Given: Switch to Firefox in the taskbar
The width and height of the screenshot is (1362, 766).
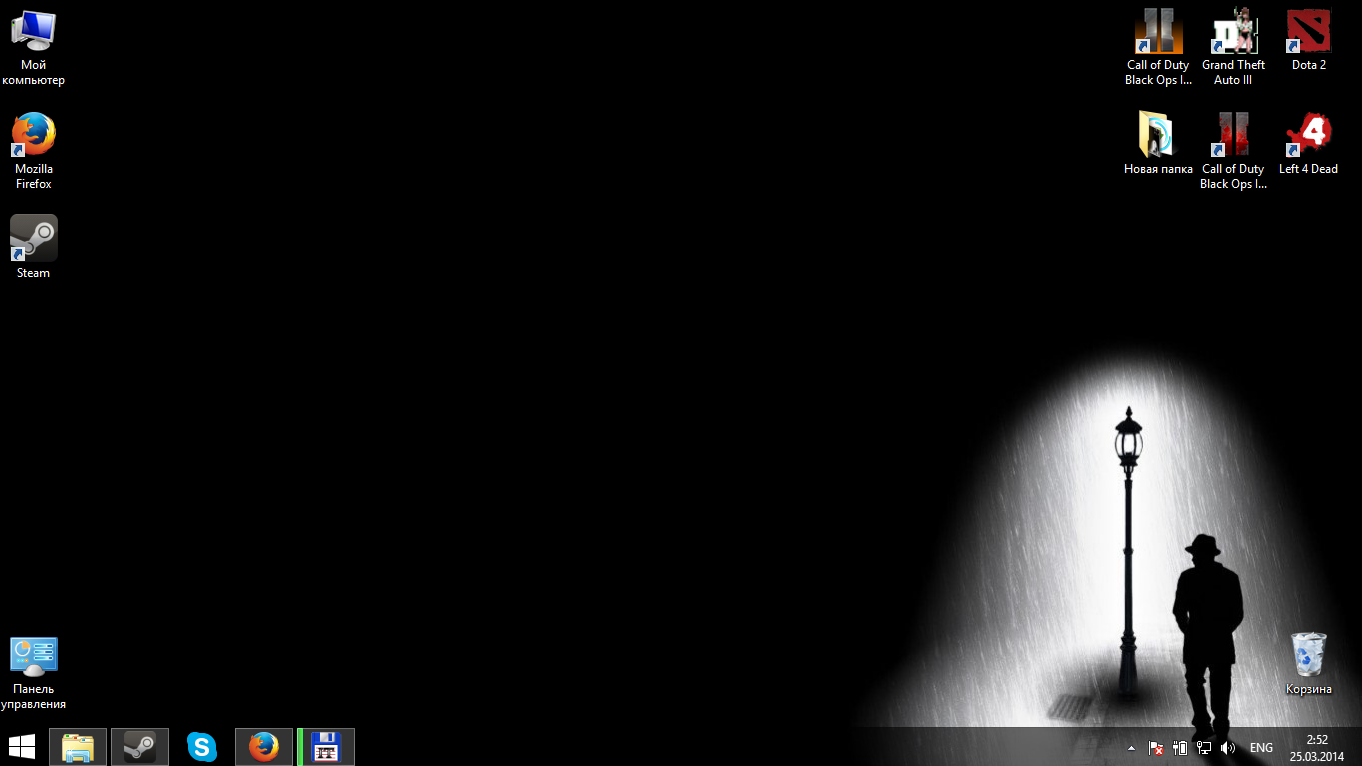Looking at the screenshot, I should tap(264, 747).
